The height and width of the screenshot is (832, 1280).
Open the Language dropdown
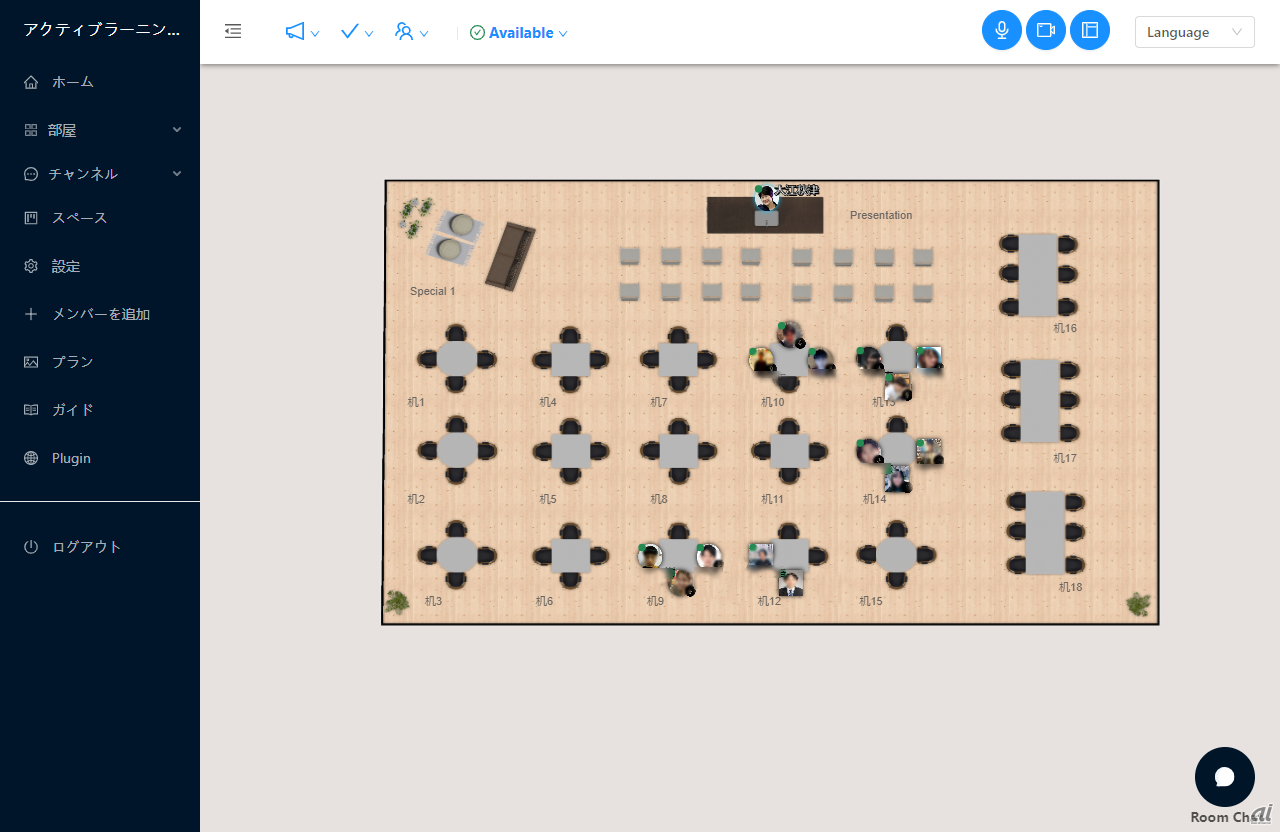[1195, 32]
